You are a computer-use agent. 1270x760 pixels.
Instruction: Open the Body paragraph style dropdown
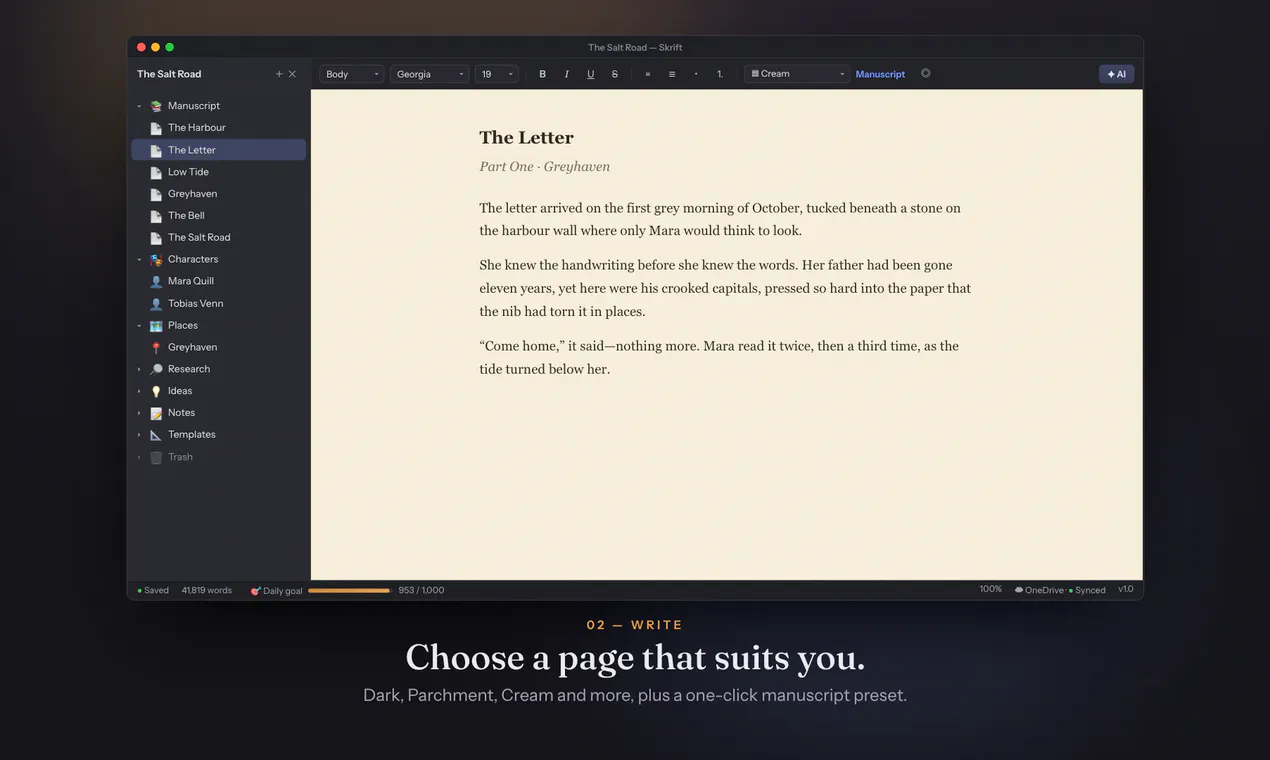(352, 74)
